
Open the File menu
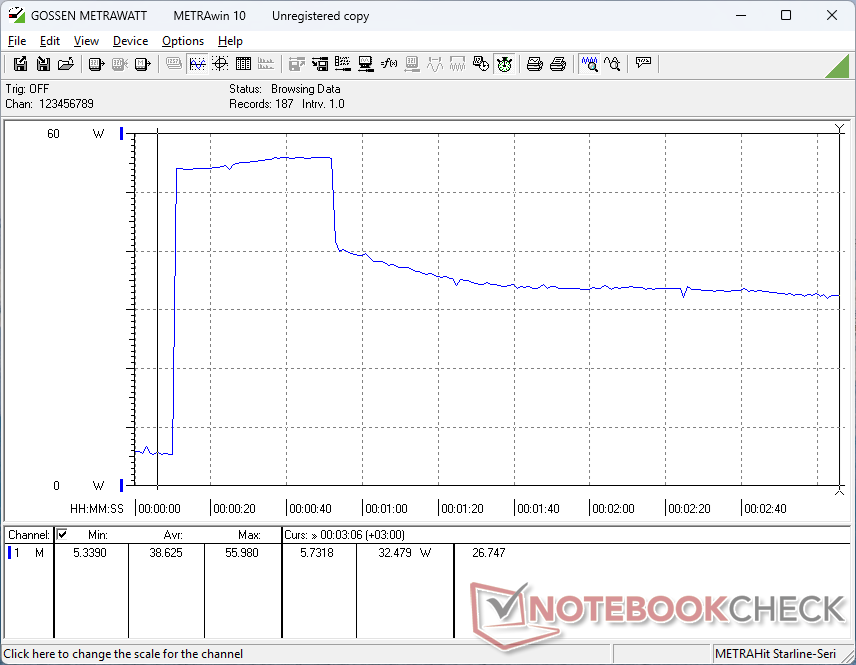17,41
